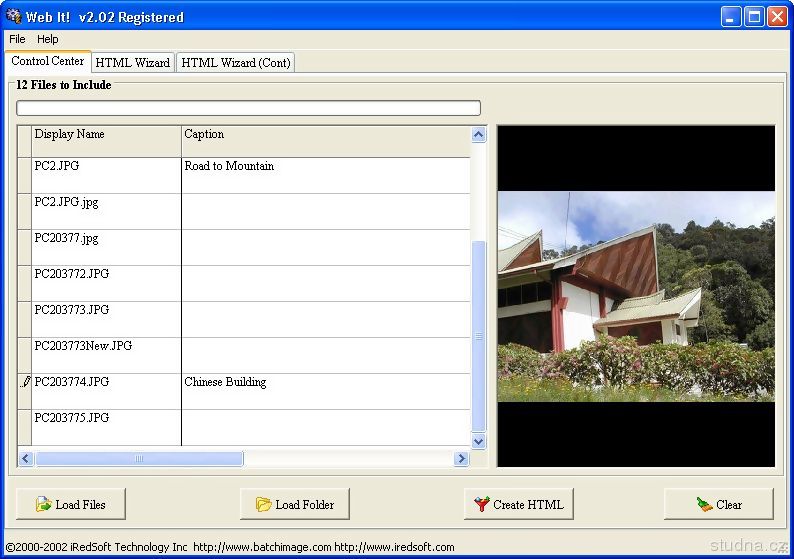Screen dimensions: 794x559
Task: Select the Control Center tab
Action: [x=47, y=61]
